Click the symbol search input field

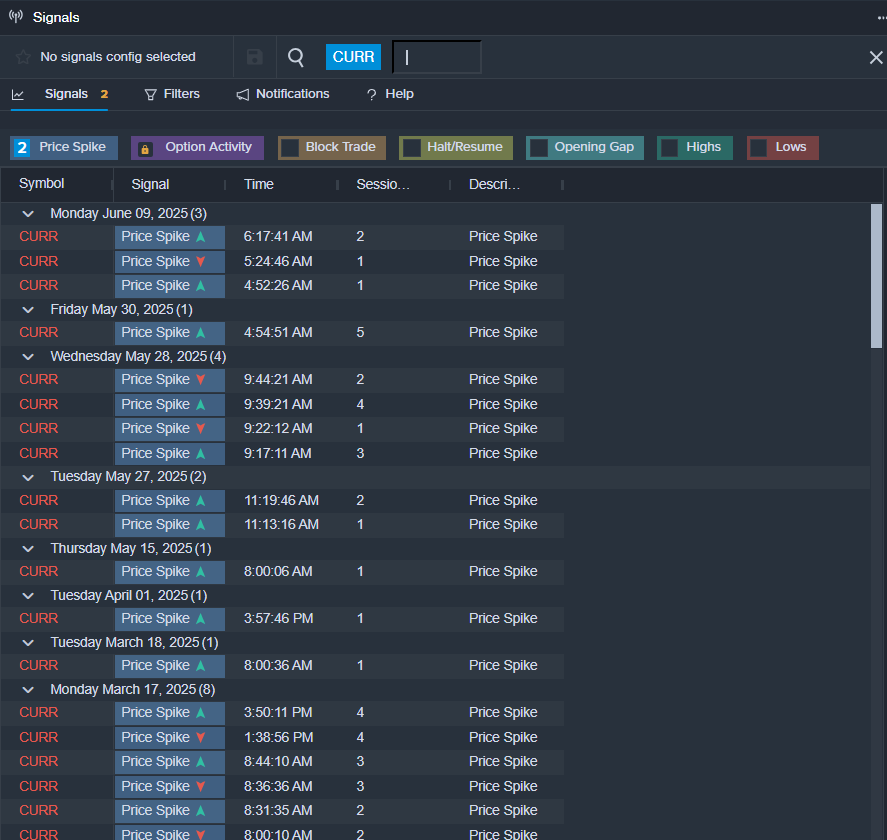[437, 57]
